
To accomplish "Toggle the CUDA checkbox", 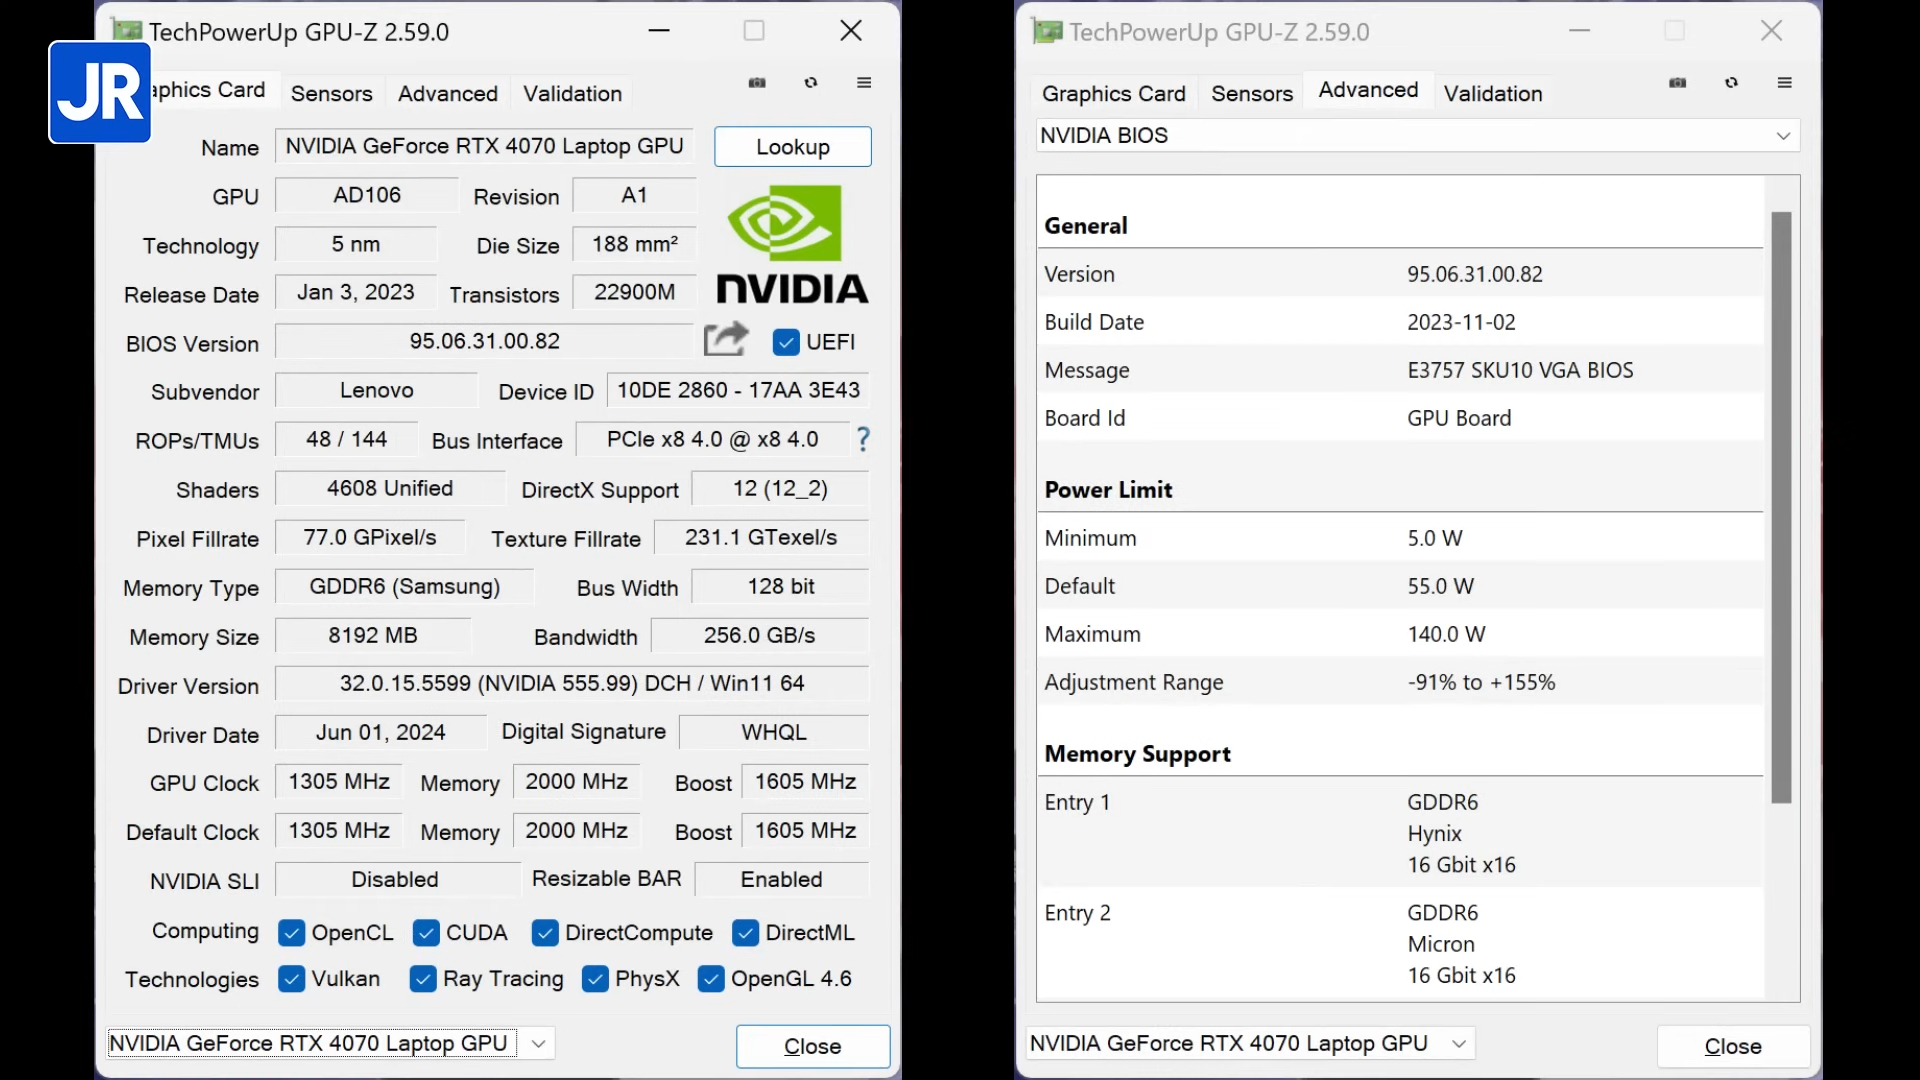I will pyautogui.click(x=426, y=933).
